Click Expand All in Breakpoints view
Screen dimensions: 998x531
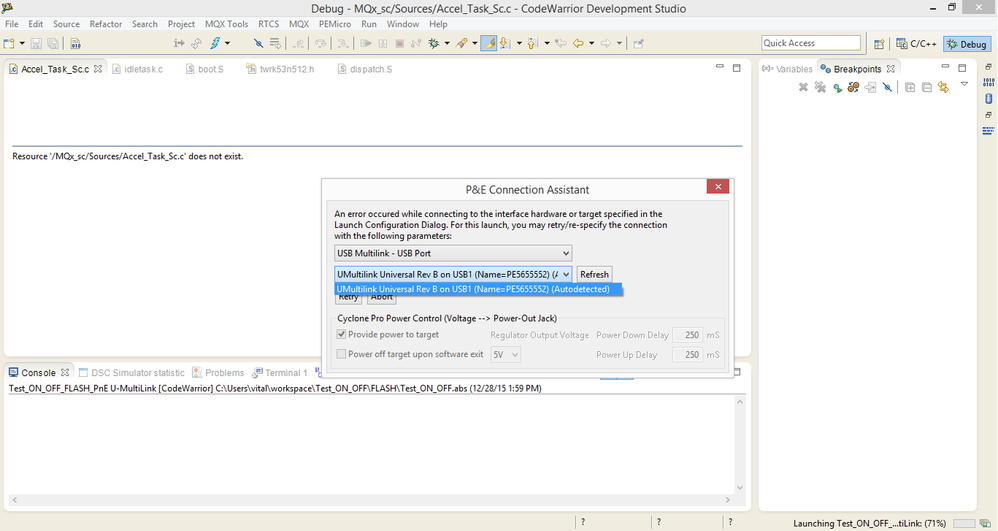pos(910,87)
